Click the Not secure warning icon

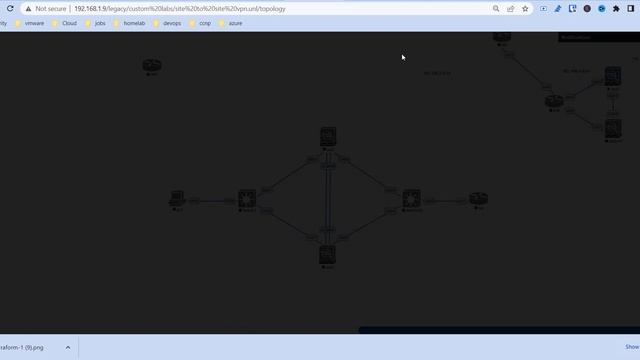point(28,9)
